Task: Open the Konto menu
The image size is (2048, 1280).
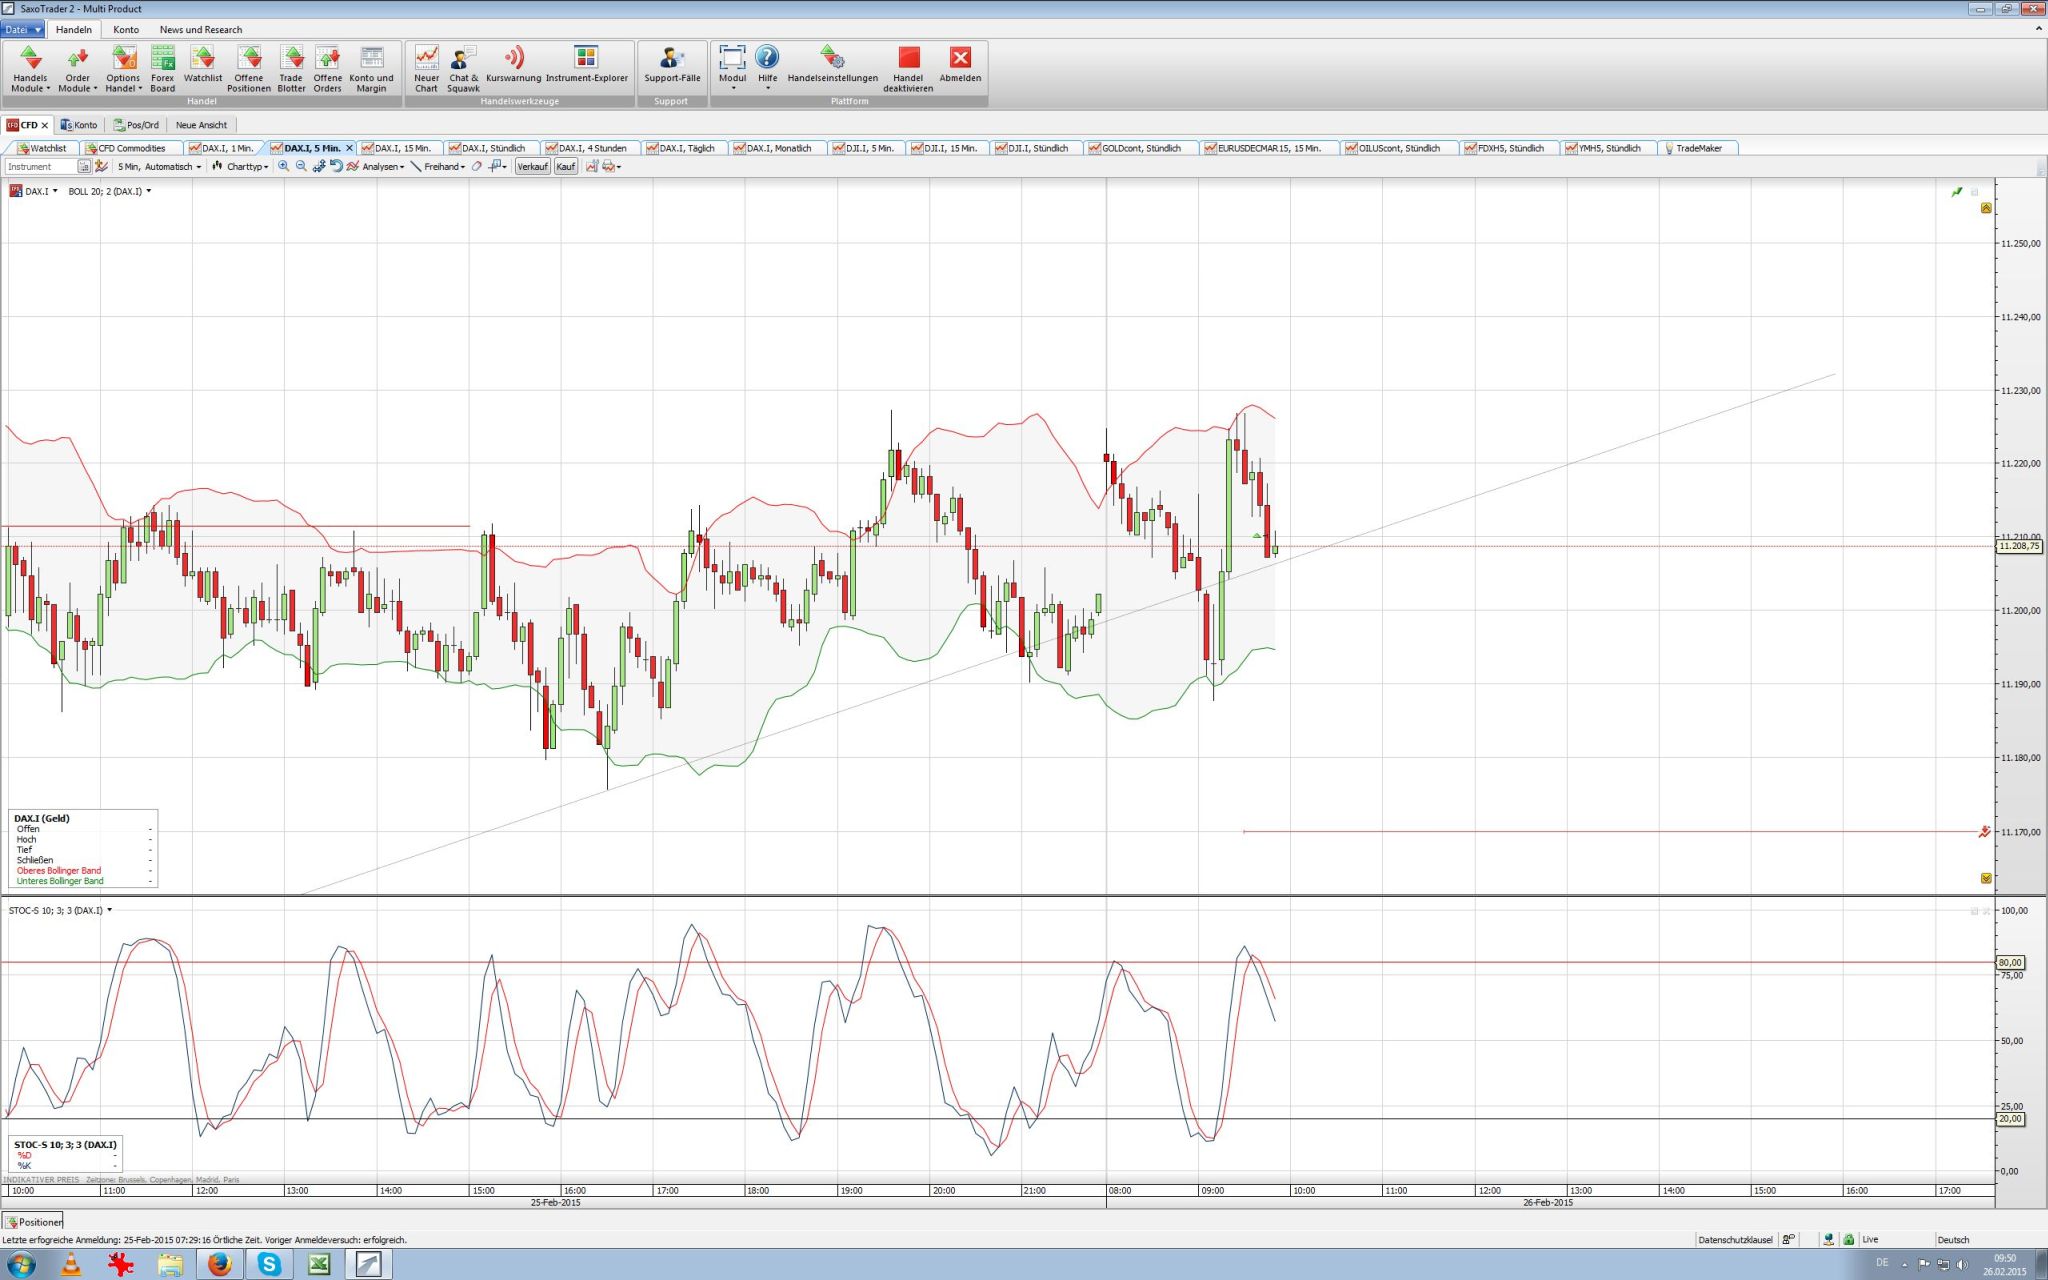Action: click(126, 29)
